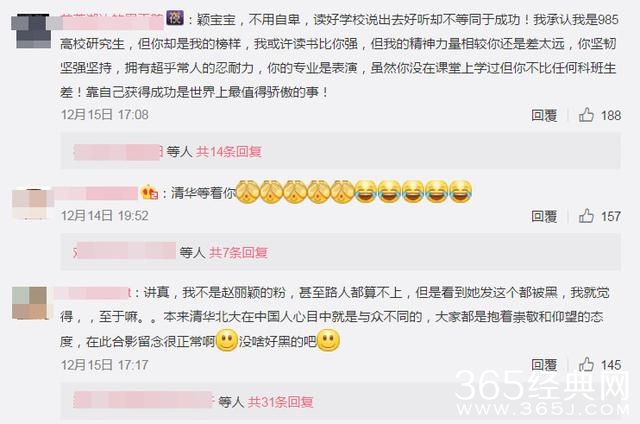
Task: Reply to the 12月14日 19:52 comment
Action: pyautogui.click(x=544, y=216)
